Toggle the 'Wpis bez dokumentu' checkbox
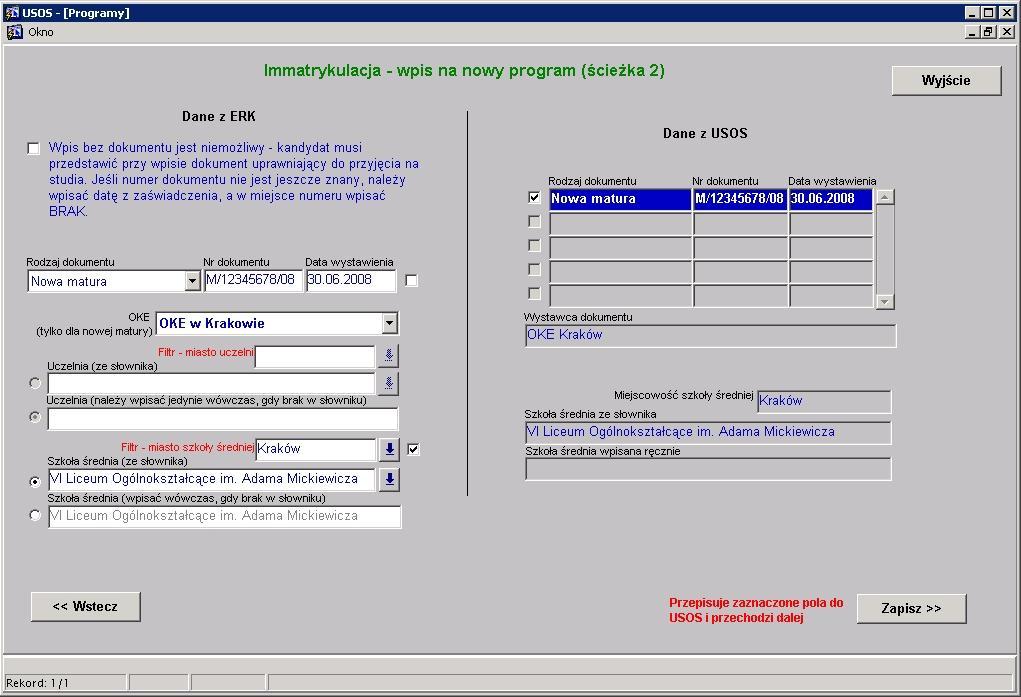This screenshot has width=1021, height=697. pos(33,149)
